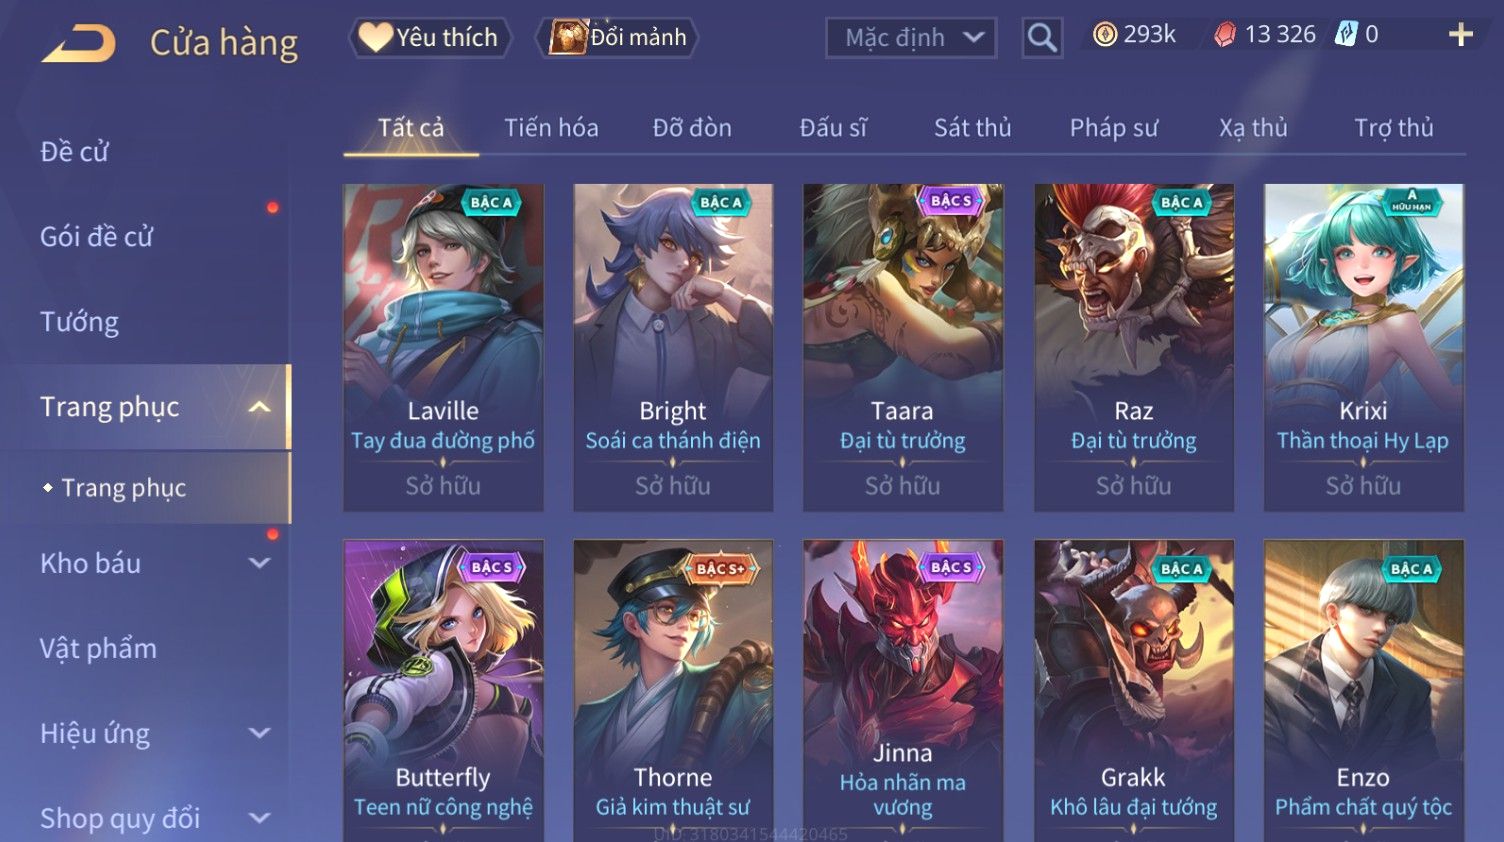Open Gói đề cử sidebar entry
This screenshot has width=1504, height=842.
96,237
